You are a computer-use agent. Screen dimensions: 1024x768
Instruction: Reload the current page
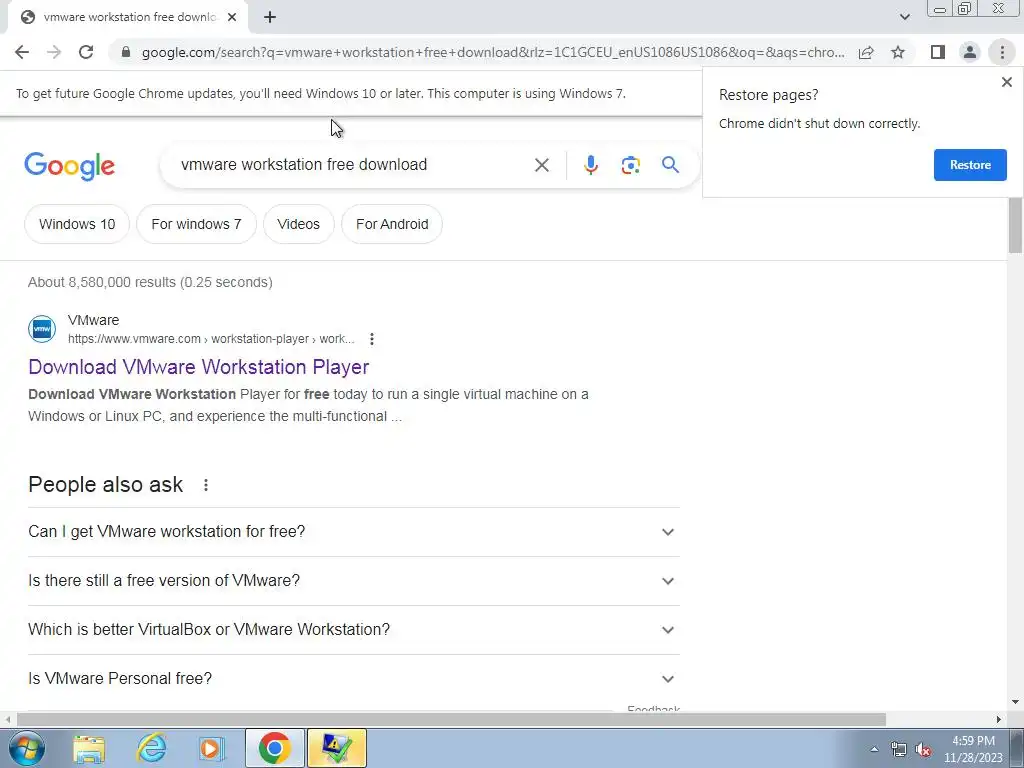click(86, 52)
